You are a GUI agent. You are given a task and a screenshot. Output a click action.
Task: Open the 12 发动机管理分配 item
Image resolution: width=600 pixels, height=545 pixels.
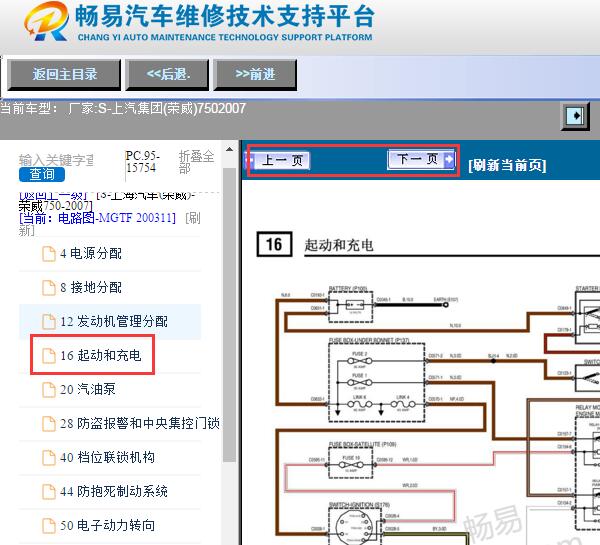[114, 321]
